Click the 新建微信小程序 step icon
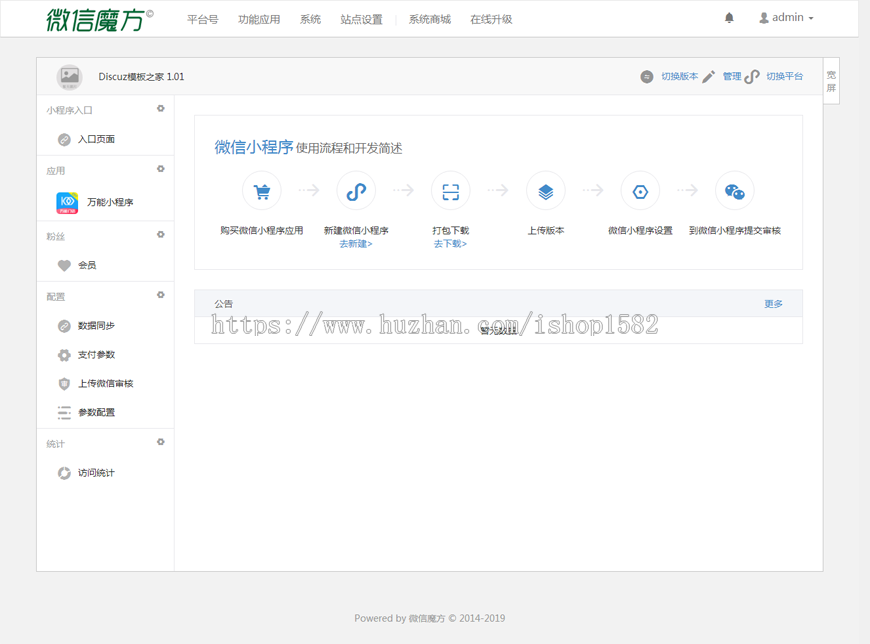 pyautogui.click(x=356, y=191)
